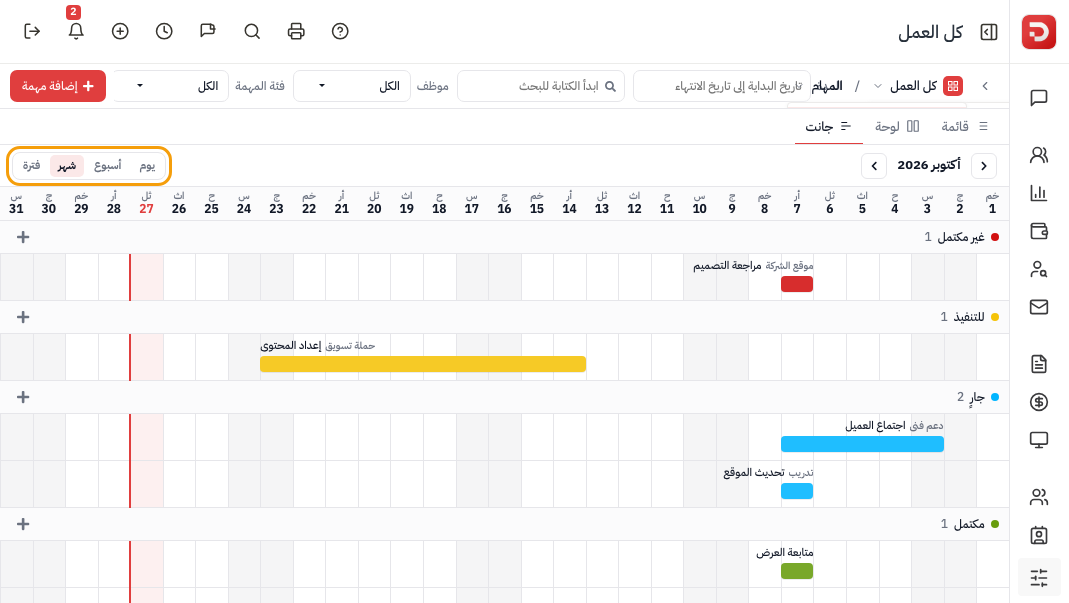This screenshot has height=603, width=1069.
Task: Click the logout icon
Action: point(32,31)
